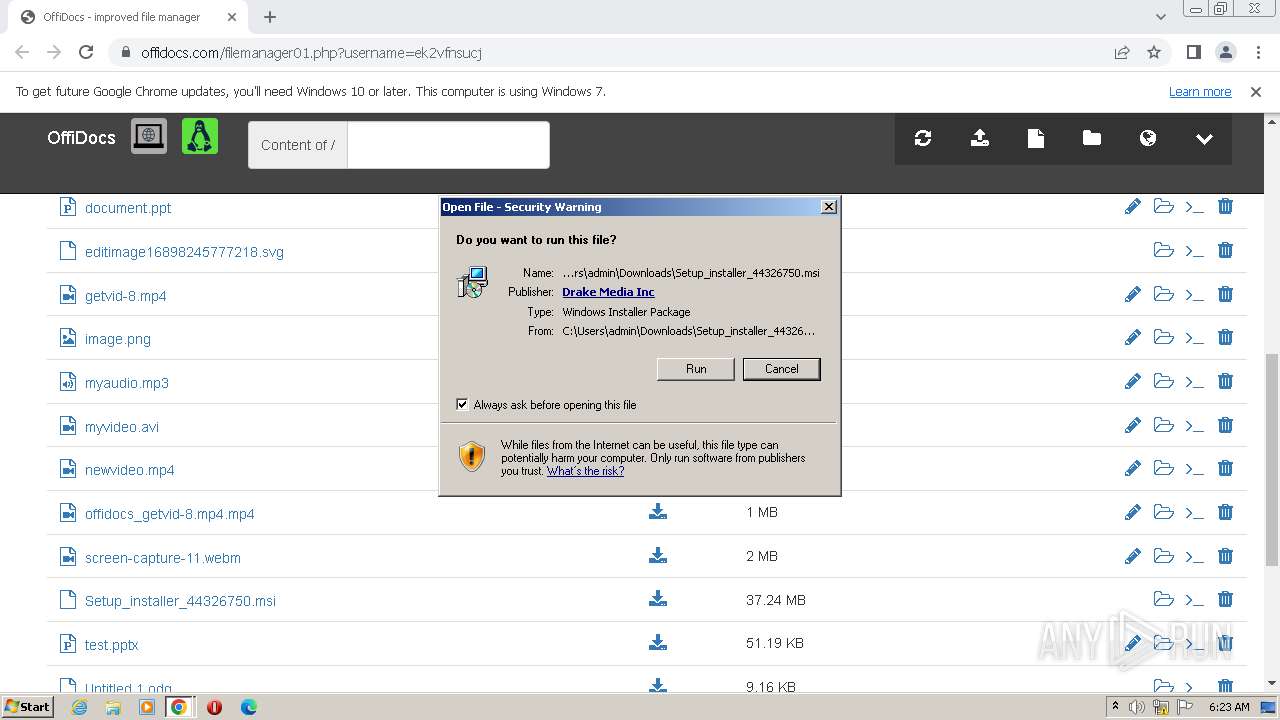1280x720 pixels.
Task: Delete Setup_installer_44326750.msi with trash icon
Action: pyautogui.click(x=1225, y=599)
